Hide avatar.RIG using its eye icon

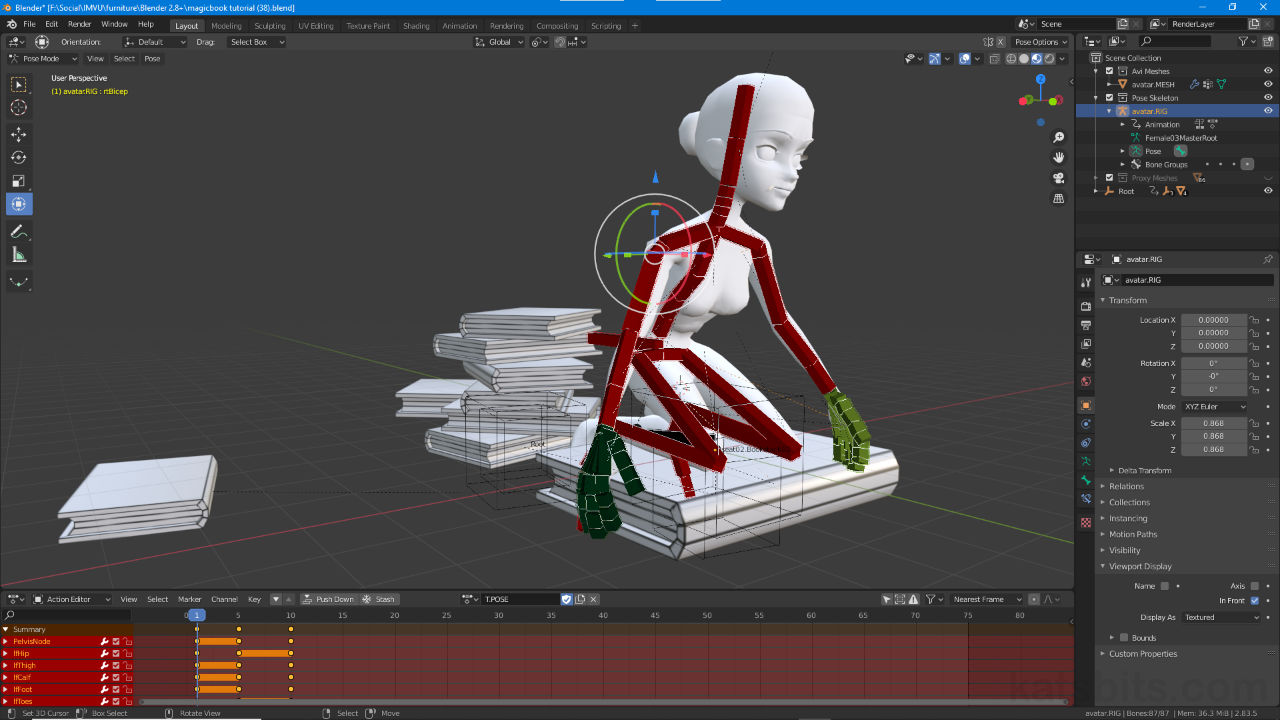click(x=1268, y=111)
